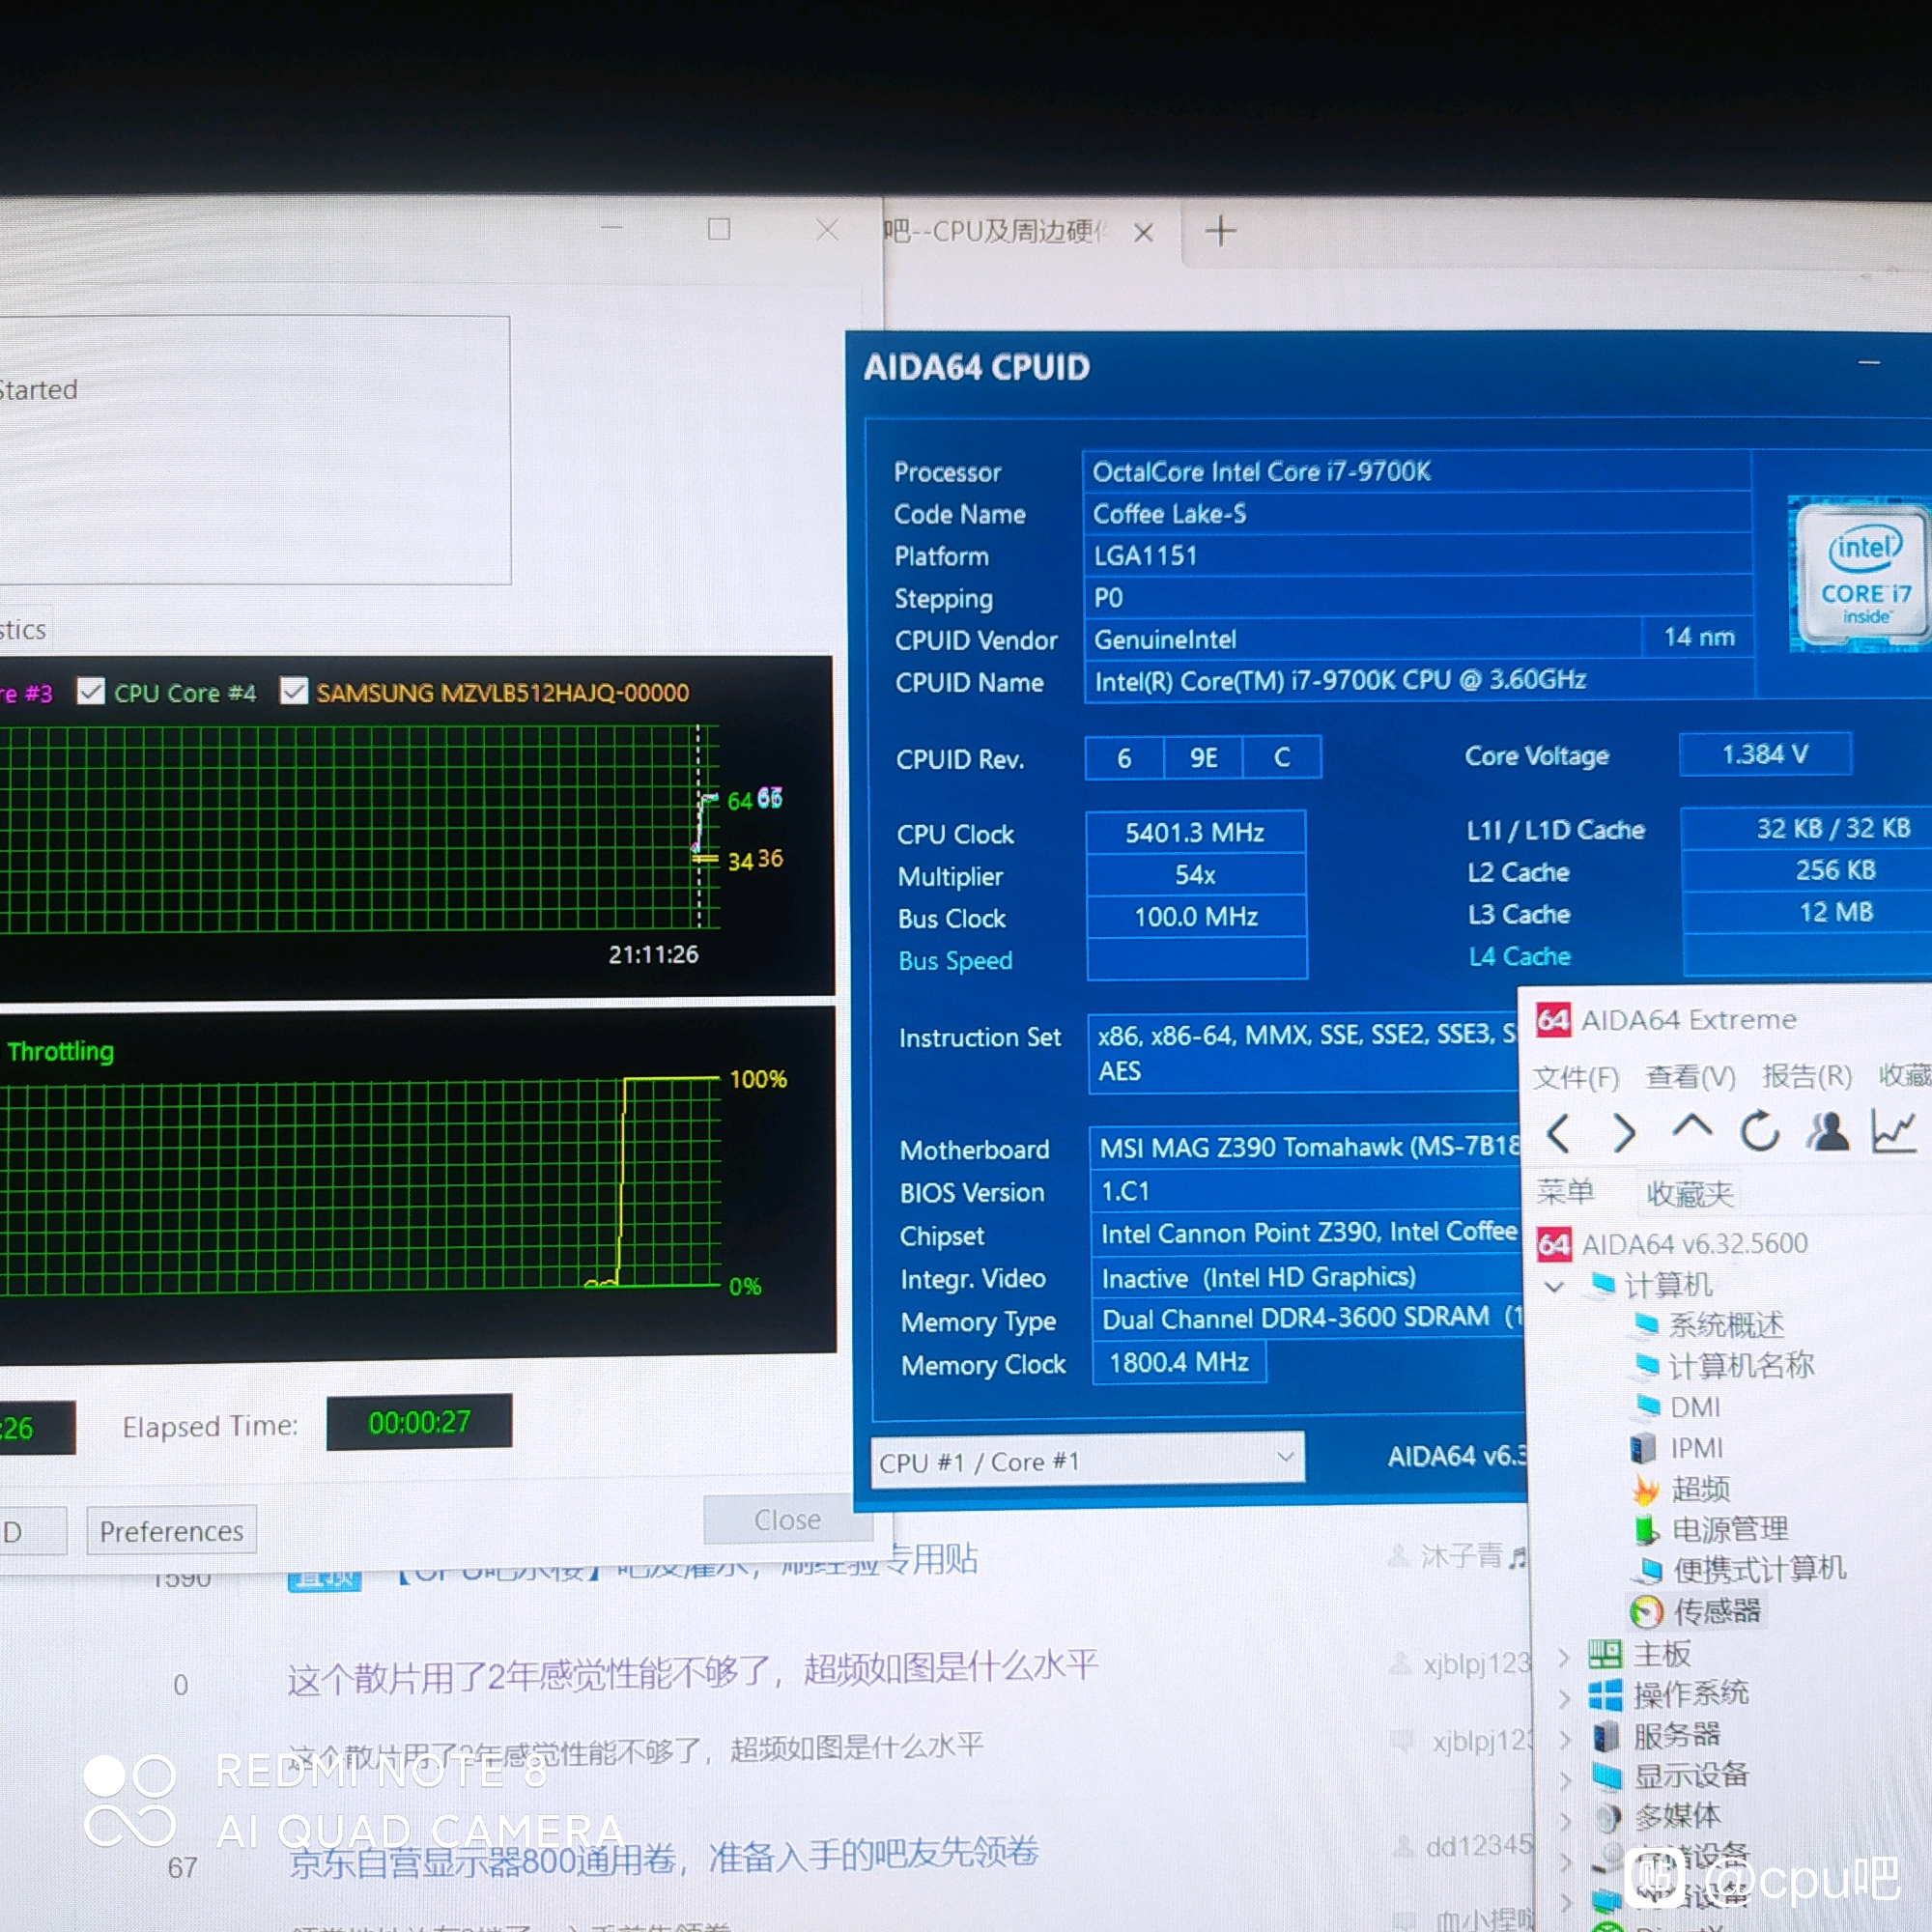1932x1932 pixels.
Task: Click the Memory Clock value 1800.4 MHz
Action: pyautogui.click(x=1179, y=1362)
